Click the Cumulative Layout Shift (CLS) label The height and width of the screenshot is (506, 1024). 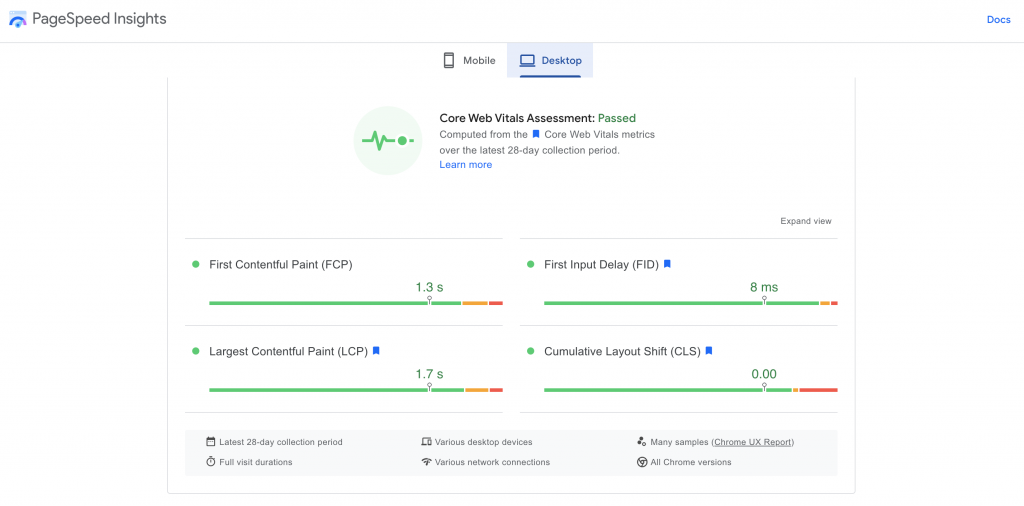pos(622,351)
